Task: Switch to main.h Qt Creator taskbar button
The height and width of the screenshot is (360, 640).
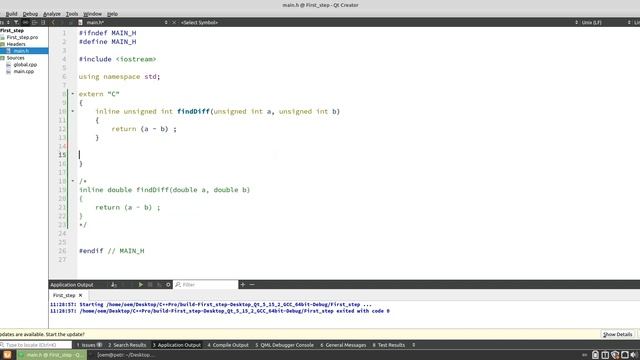Action: (x=51, y=355)
